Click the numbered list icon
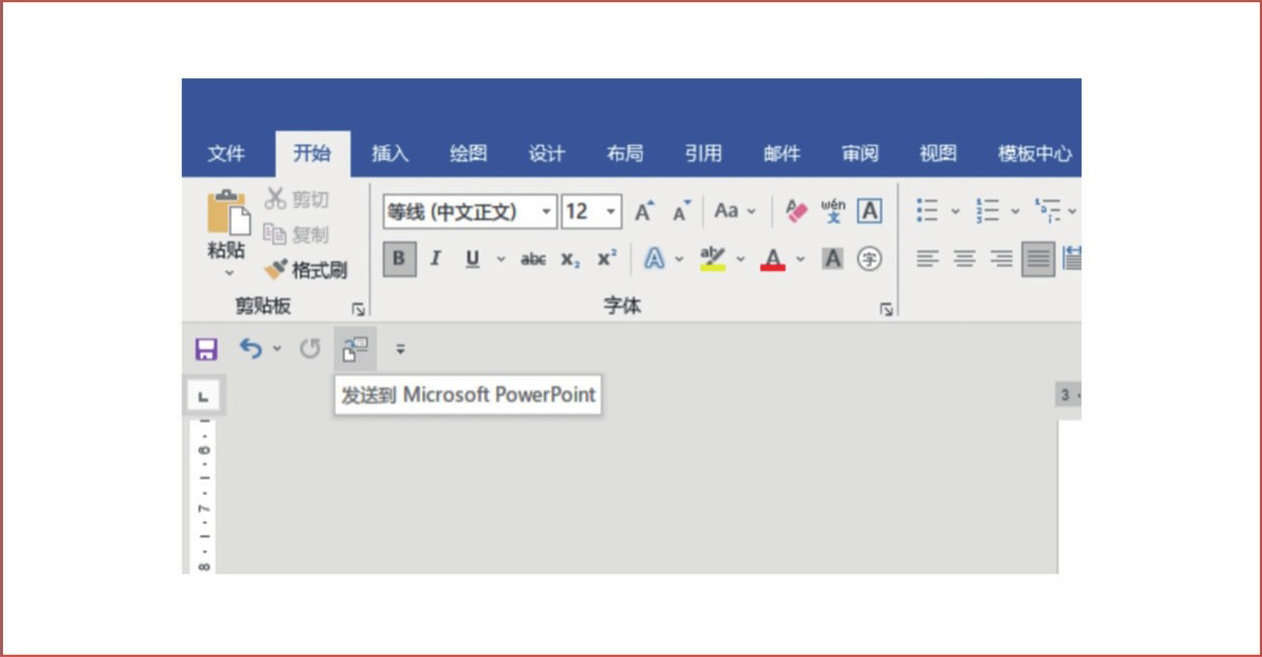The height and width of the screenshot is (657, 1262). tap(988, 211)
